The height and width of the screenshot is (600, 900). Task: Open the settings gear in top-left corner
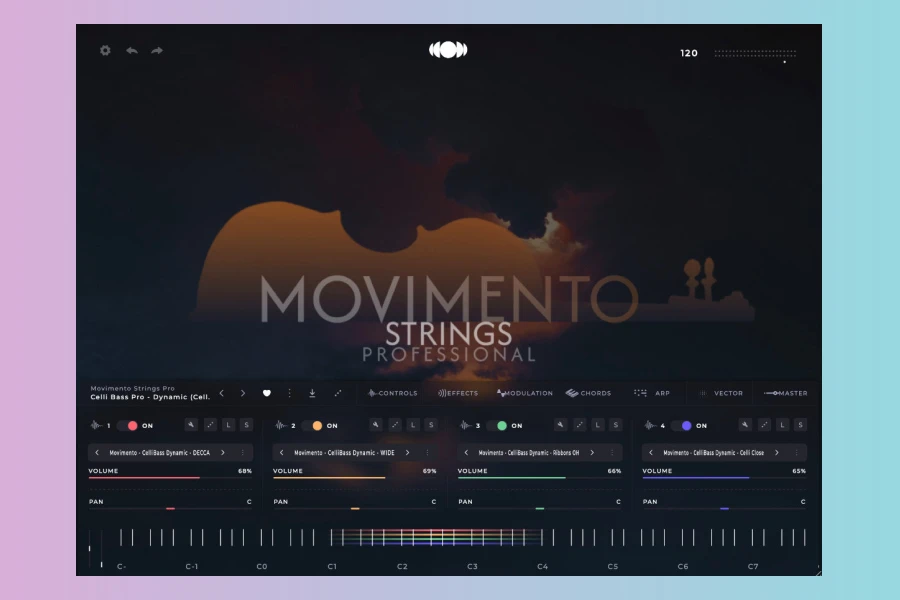[105, 50]
